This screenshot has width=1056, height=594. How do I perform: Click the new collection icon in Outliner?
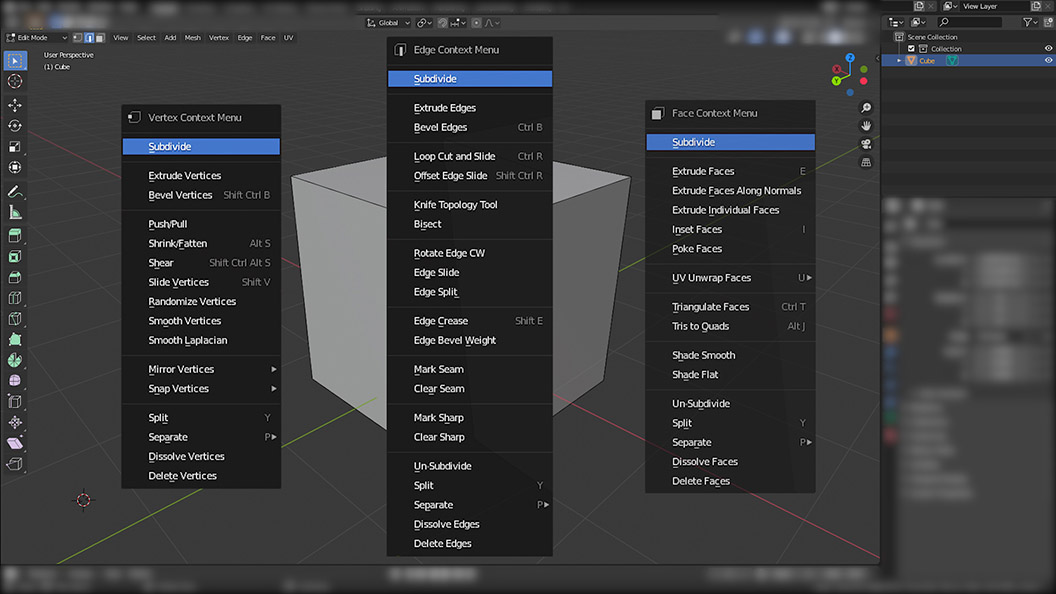coord(1048,22)
